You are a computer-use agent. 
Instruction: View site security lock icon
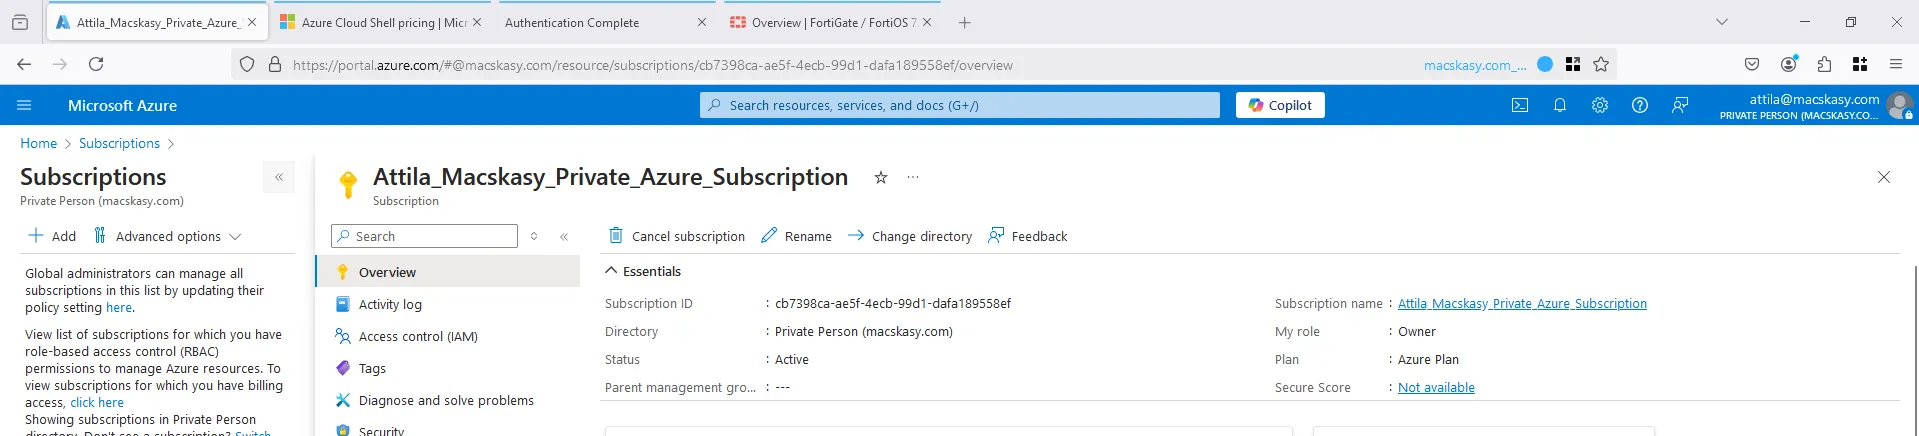pyautogui.click(x=275, y=65)
